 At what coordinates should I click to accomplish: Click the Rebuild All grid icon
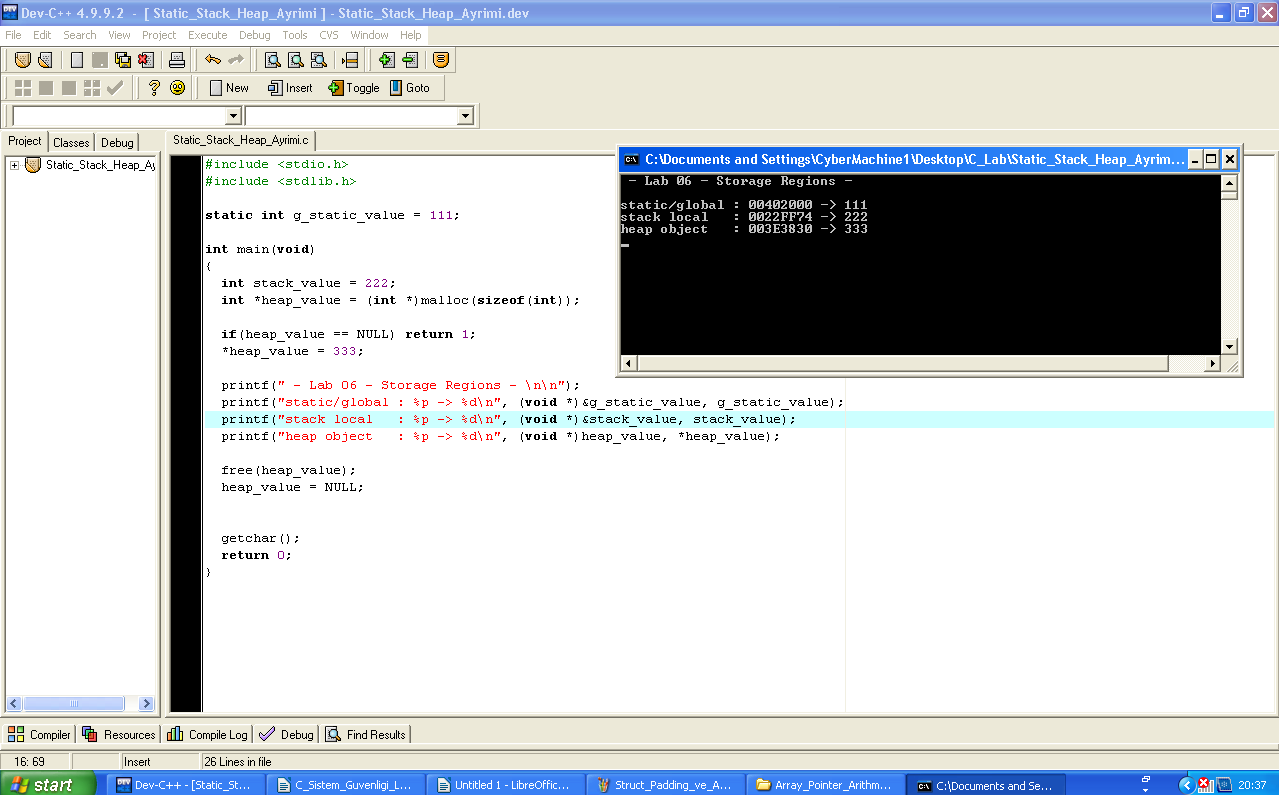coord(92,88)
